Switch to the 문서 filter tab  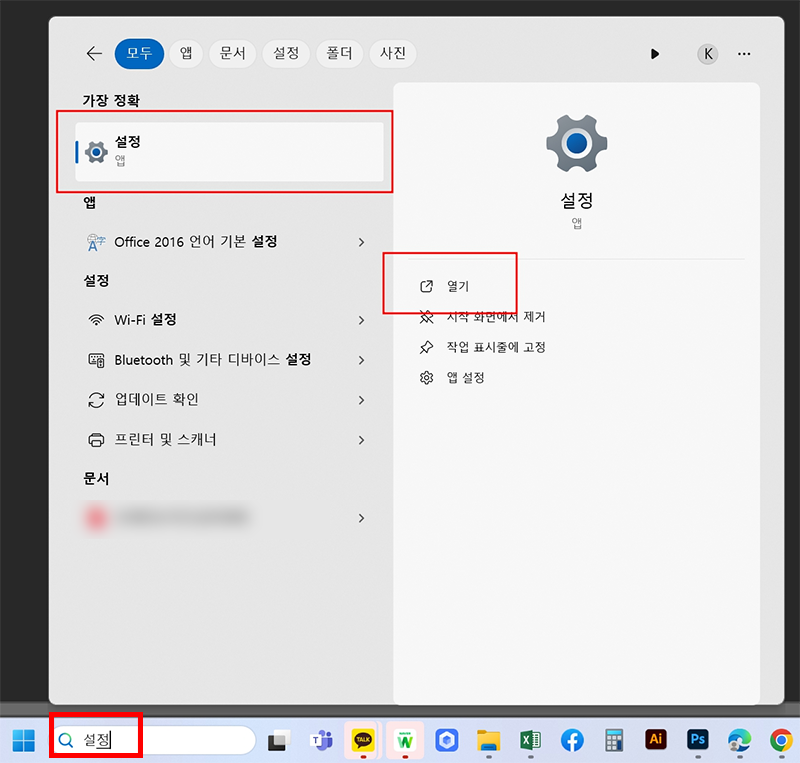[232, 54]
